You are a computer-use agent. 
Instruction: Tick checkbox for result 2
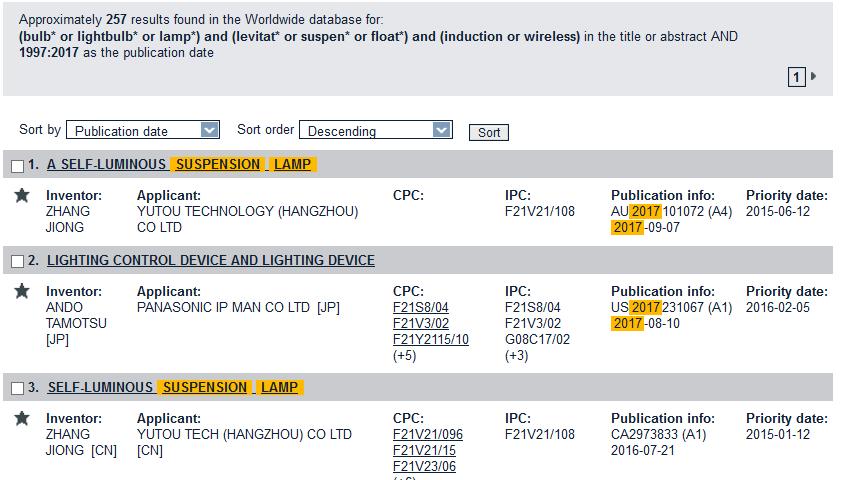tap(17, 262)
